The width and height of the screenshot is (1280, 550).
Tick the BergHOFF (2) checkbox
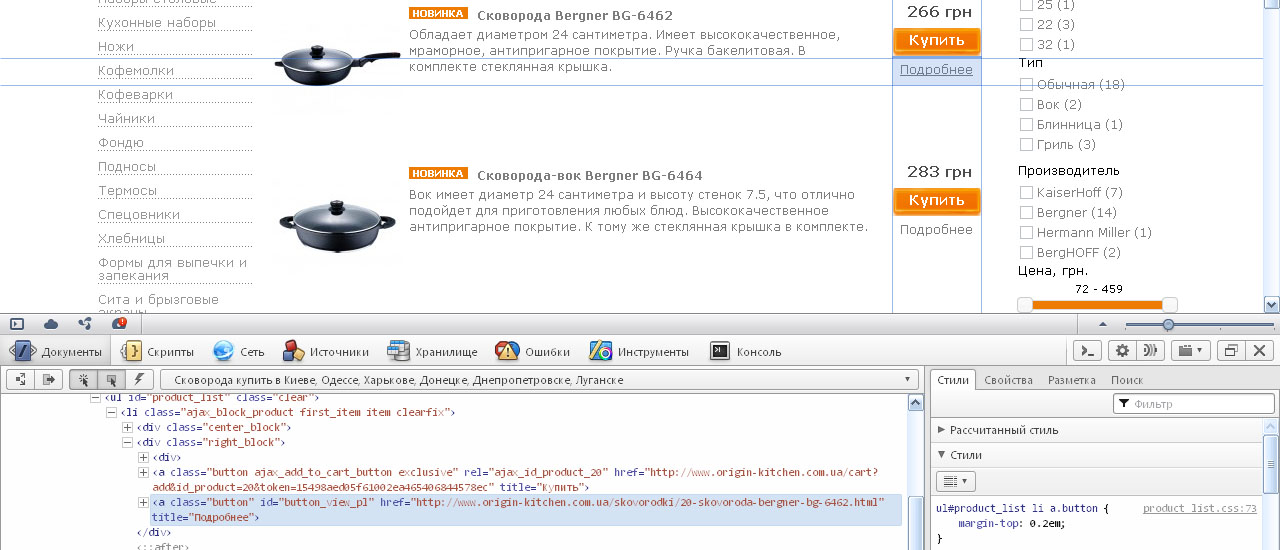tap(1026, 252)
